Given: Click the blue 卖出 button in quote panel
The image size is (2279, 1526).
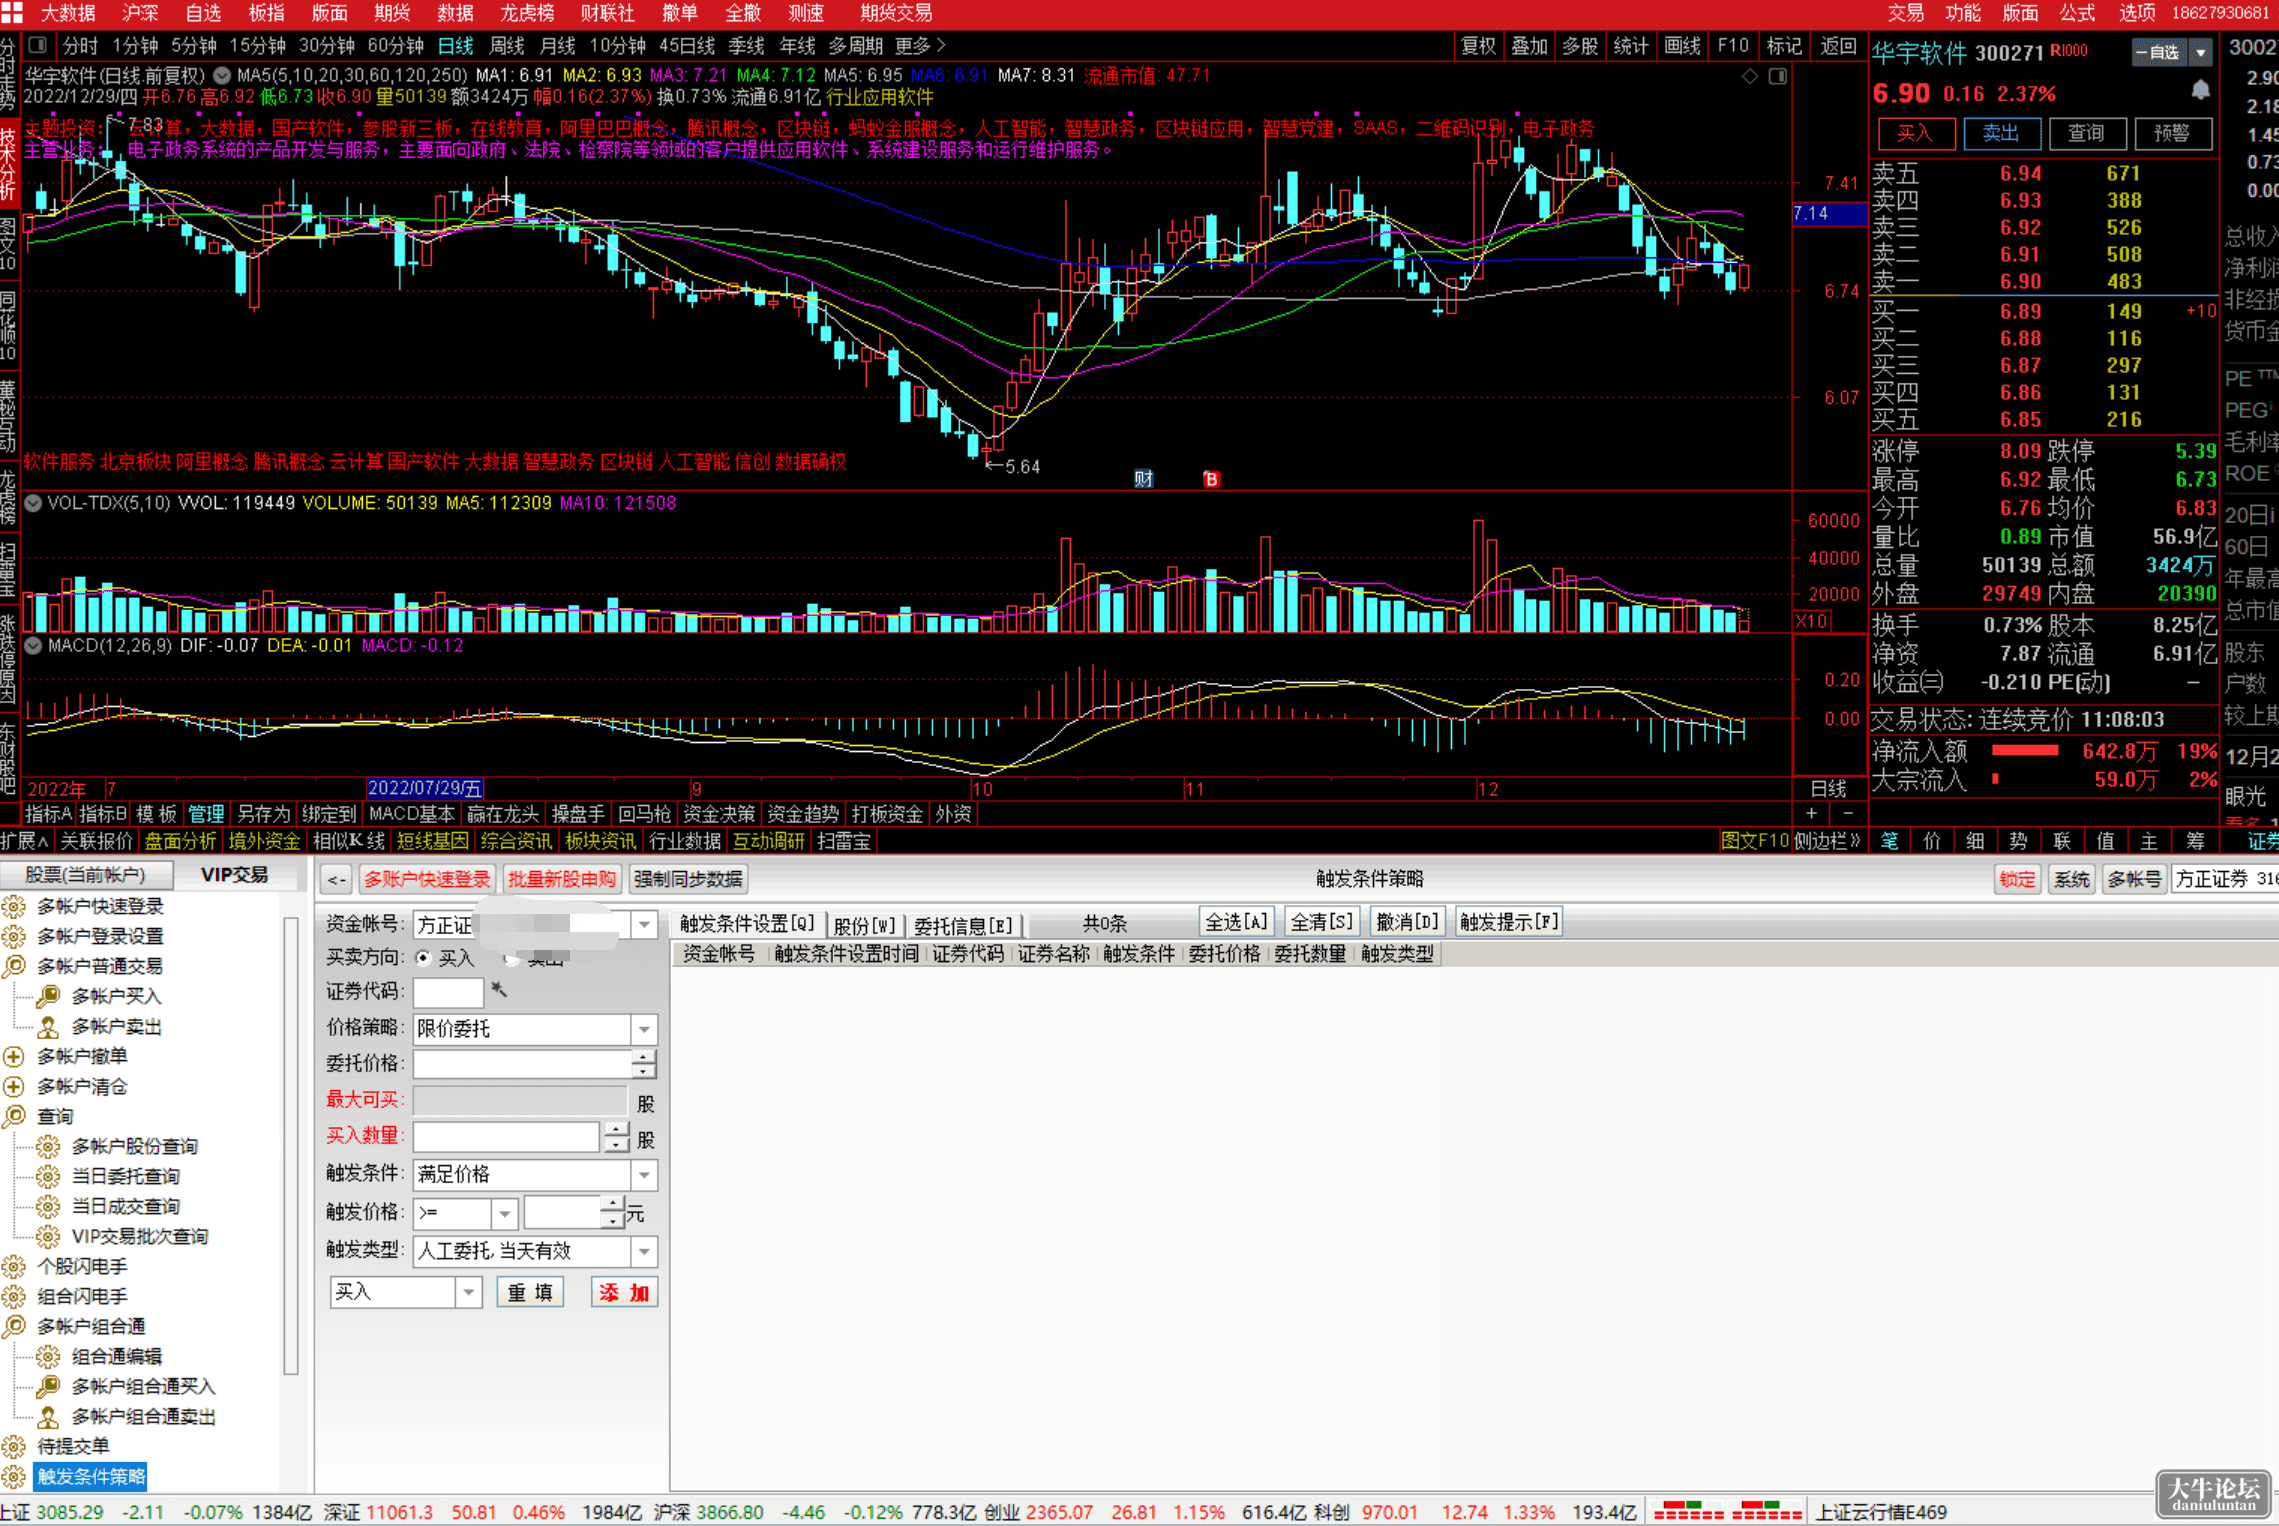Looking at the screenshot, I should [2001, 133].
